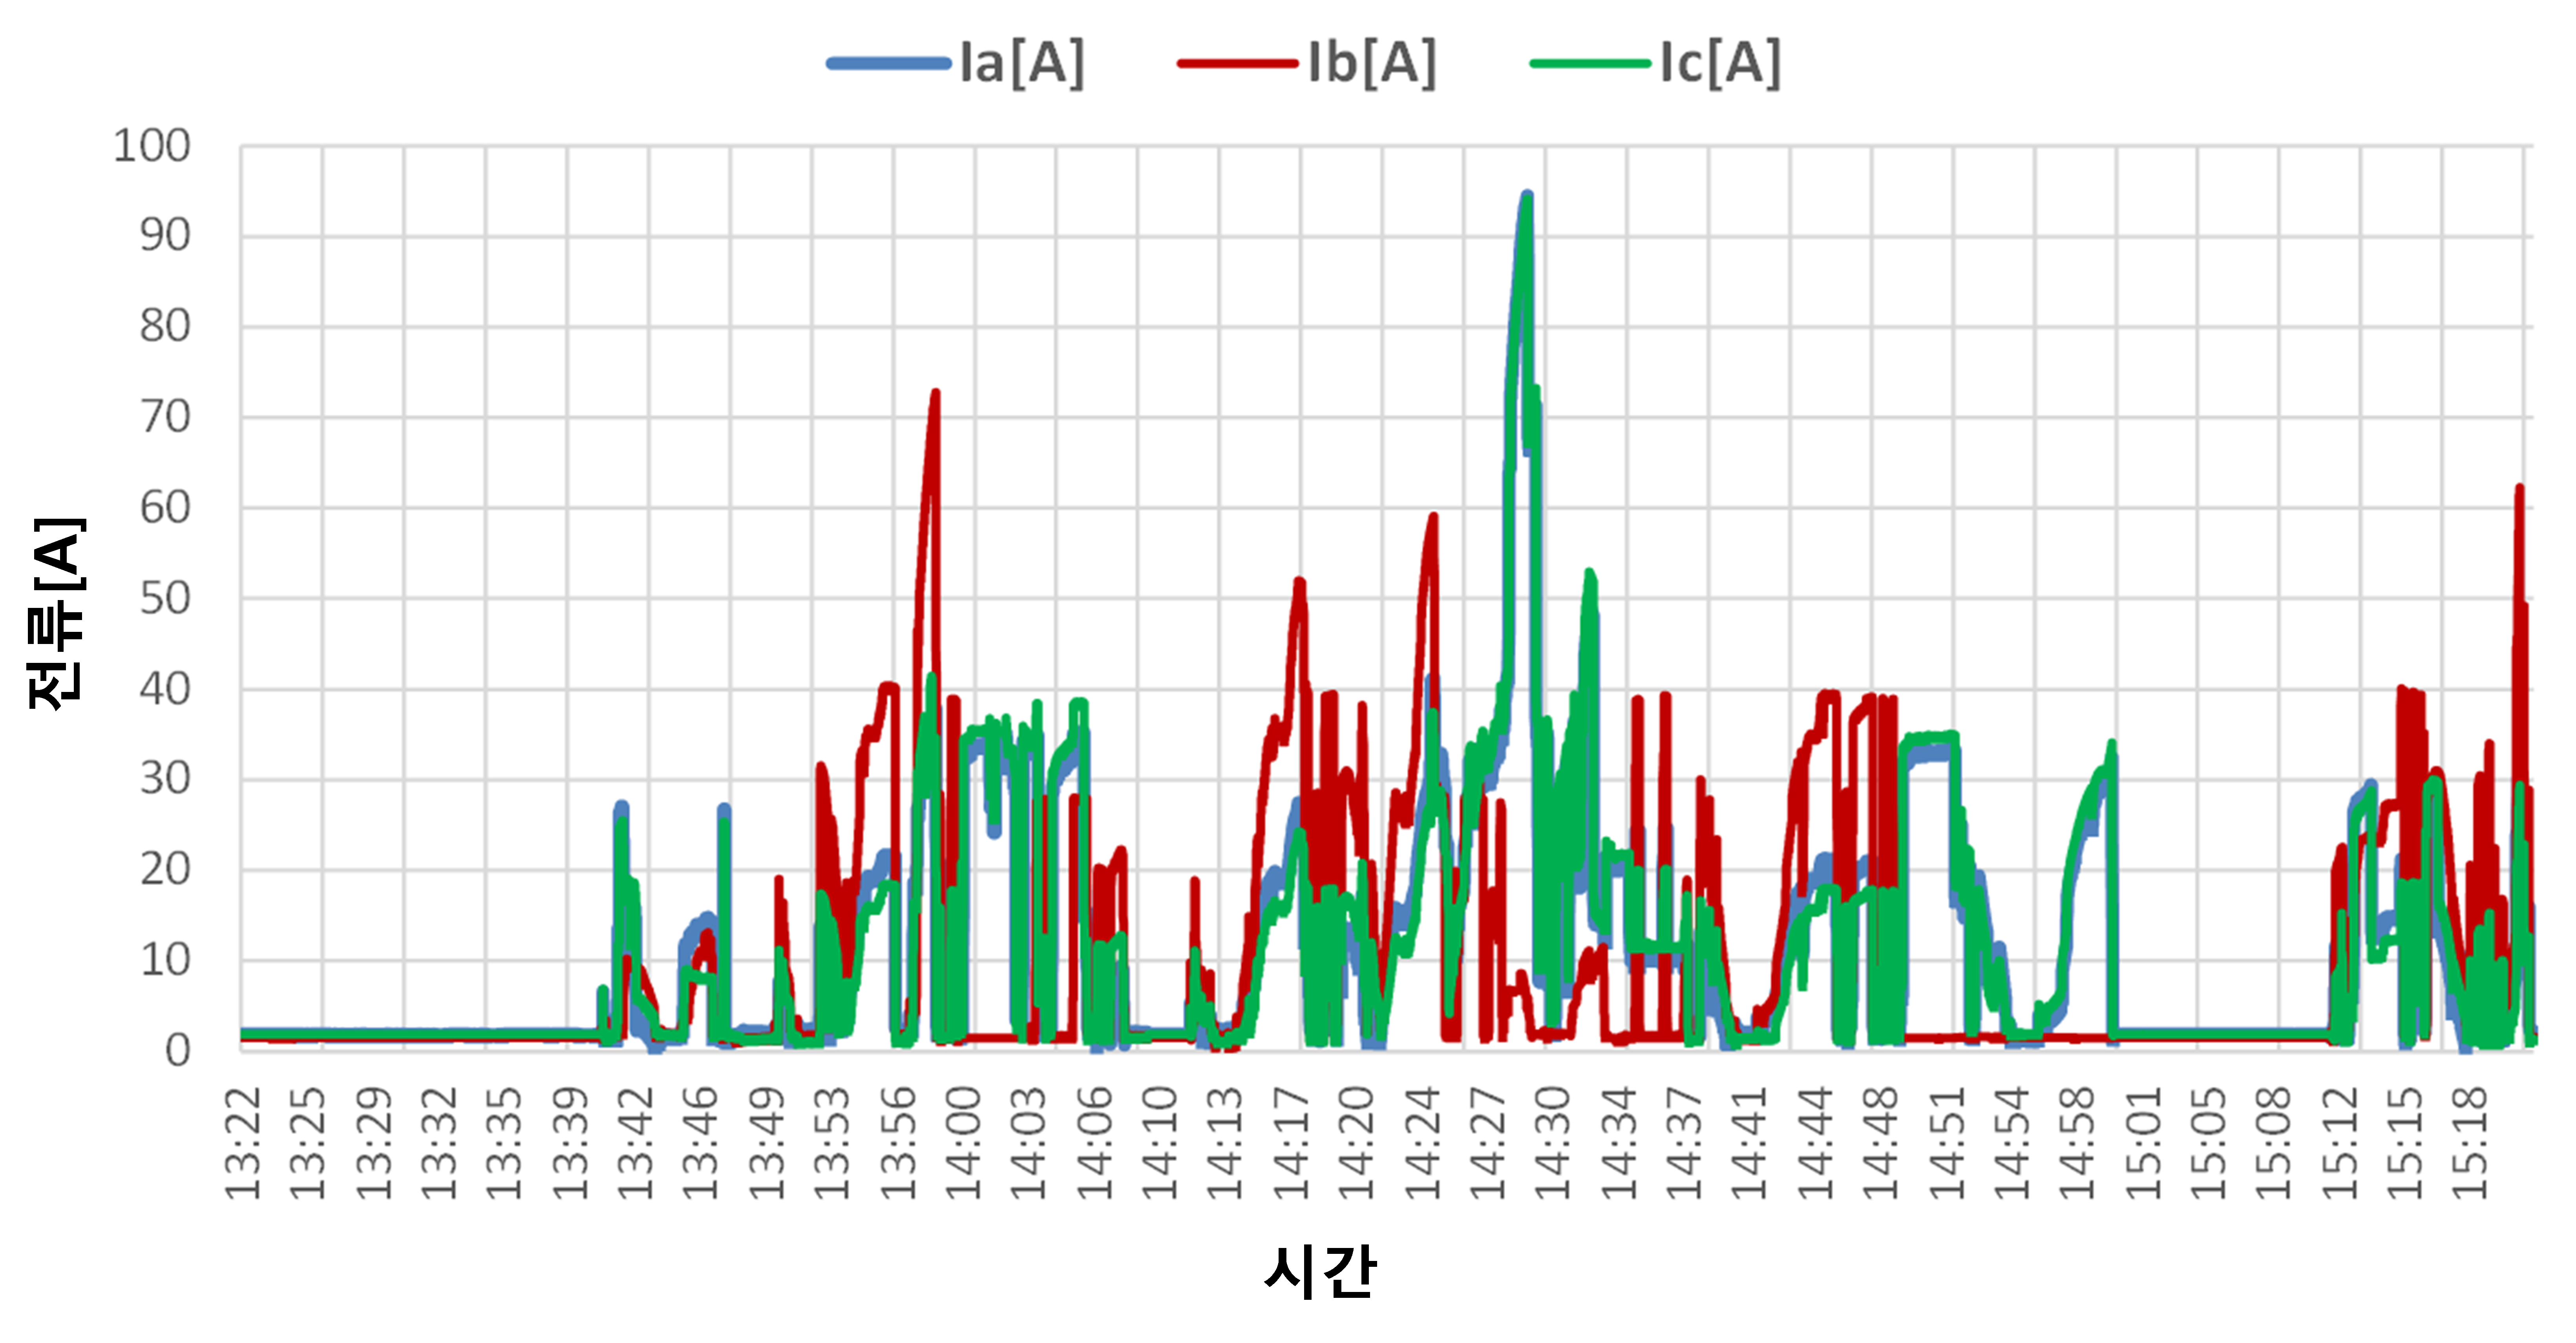Click the 40 y-axis value label
This screenshot has width=2576, height=1343.
point(165,689)
